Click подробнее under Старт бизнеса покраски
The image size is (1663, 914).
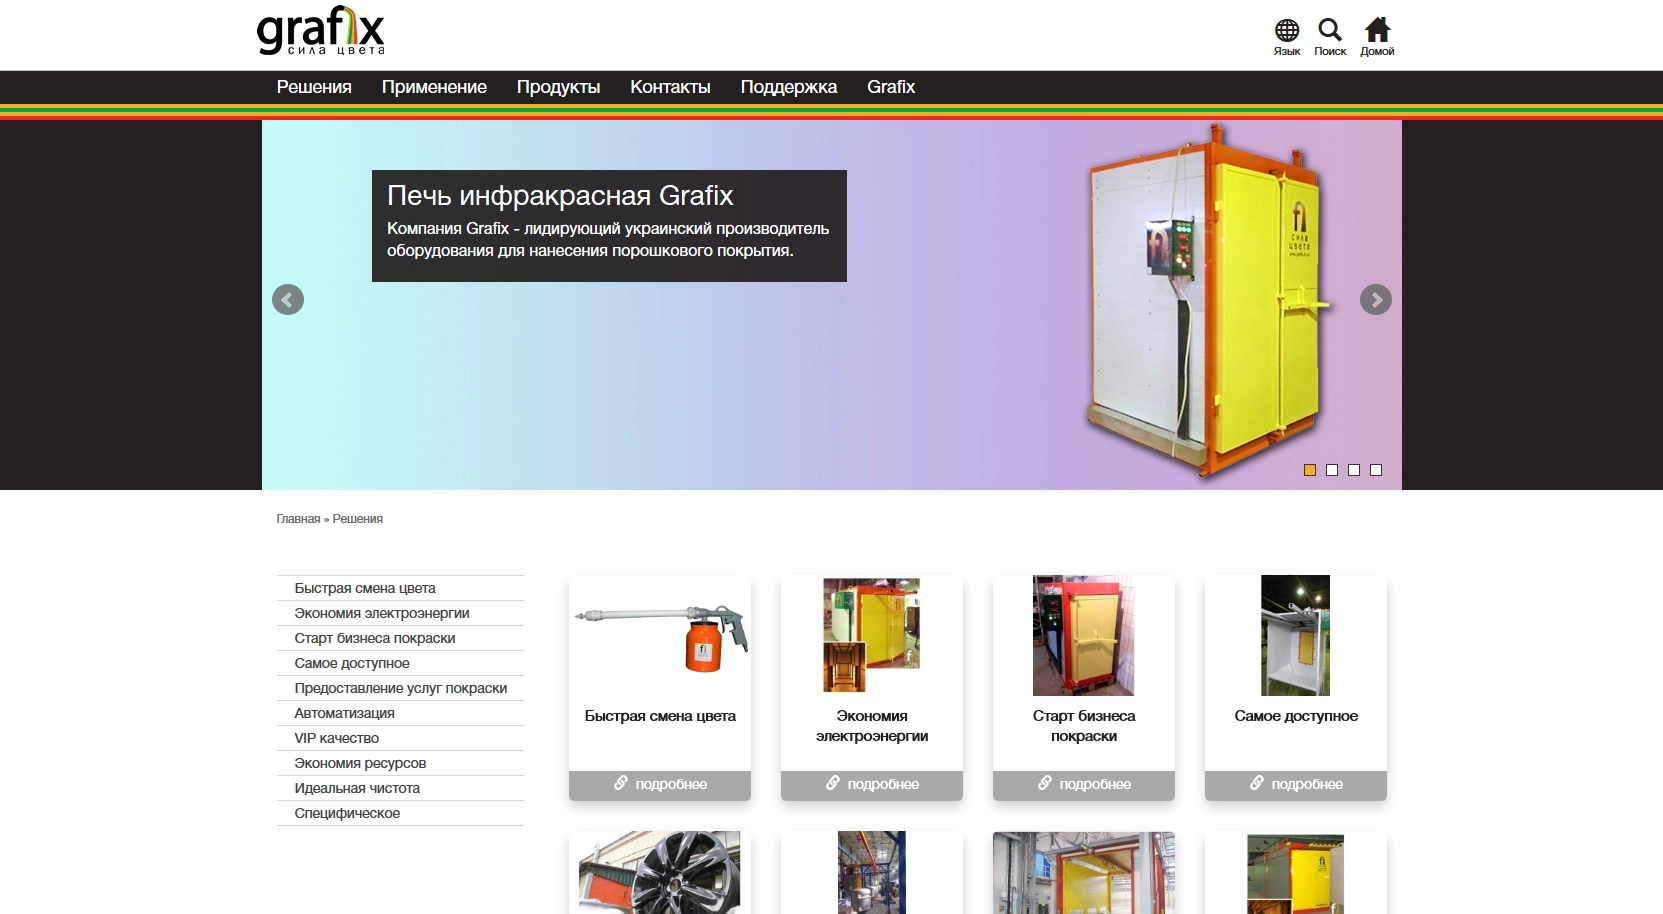[x=1084, y=785]
